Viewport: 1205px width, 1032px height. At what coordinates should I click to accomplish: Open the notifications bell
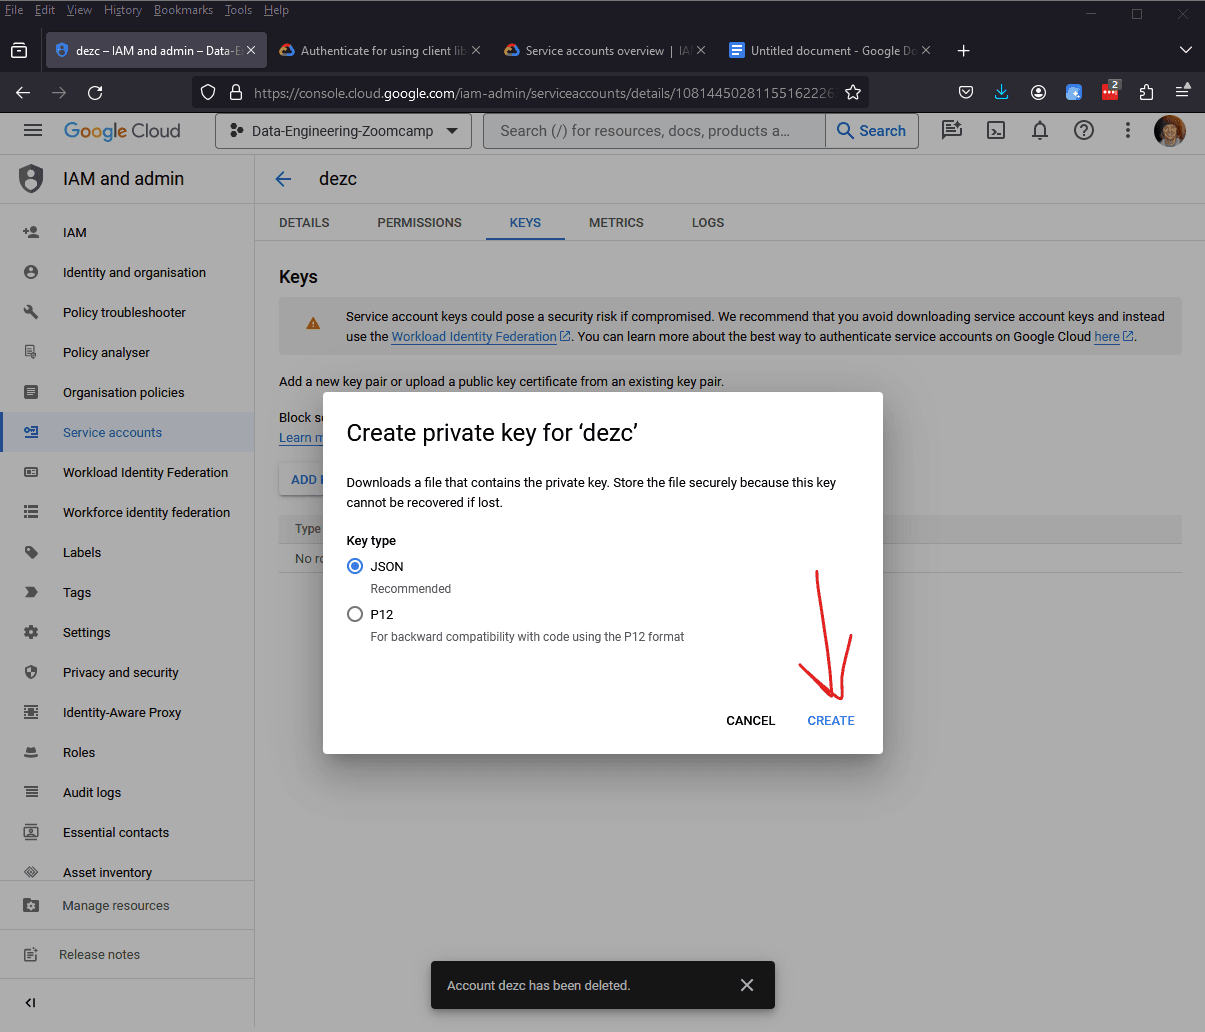1040,130
